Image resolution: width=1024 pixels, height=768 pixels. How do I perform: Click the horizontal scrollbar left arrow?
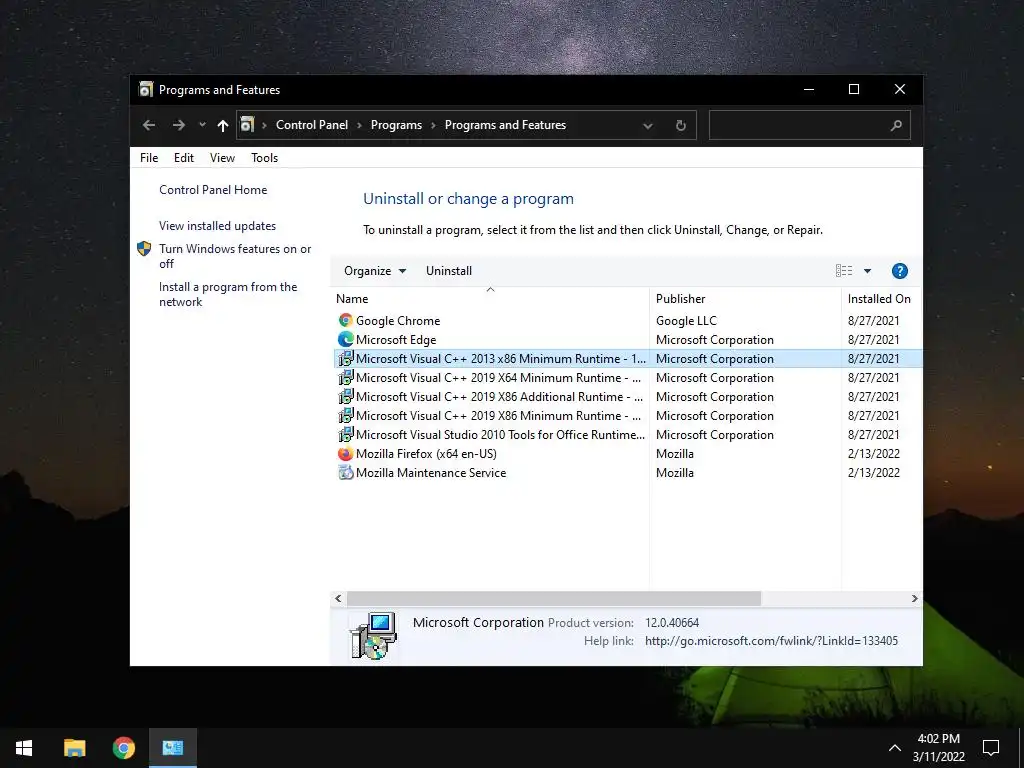pos(338,598)
